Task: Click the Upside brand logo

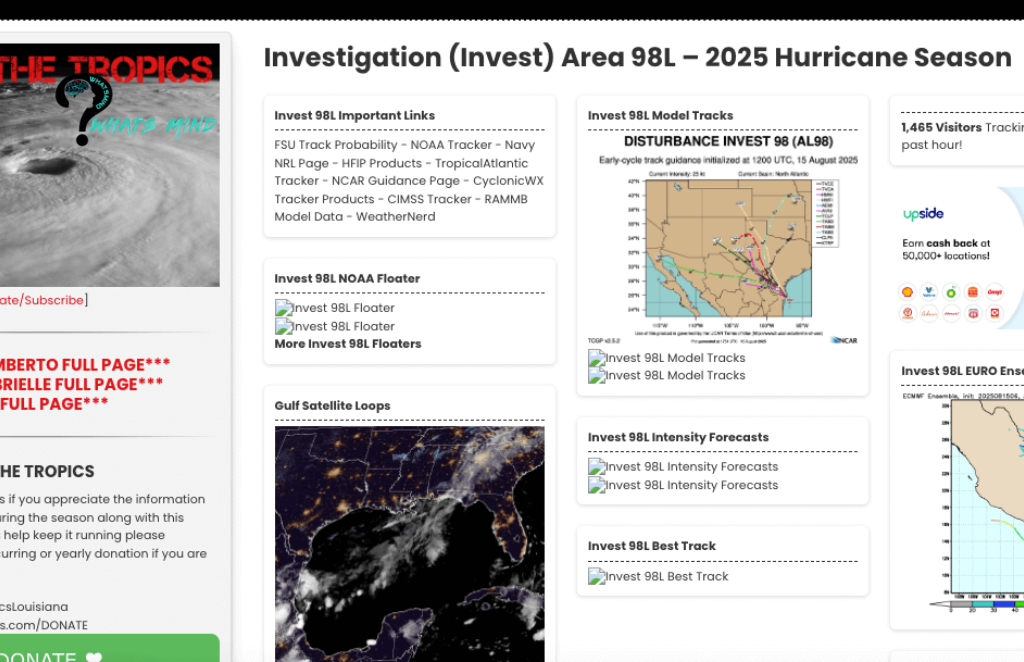Action: (923, 214)
